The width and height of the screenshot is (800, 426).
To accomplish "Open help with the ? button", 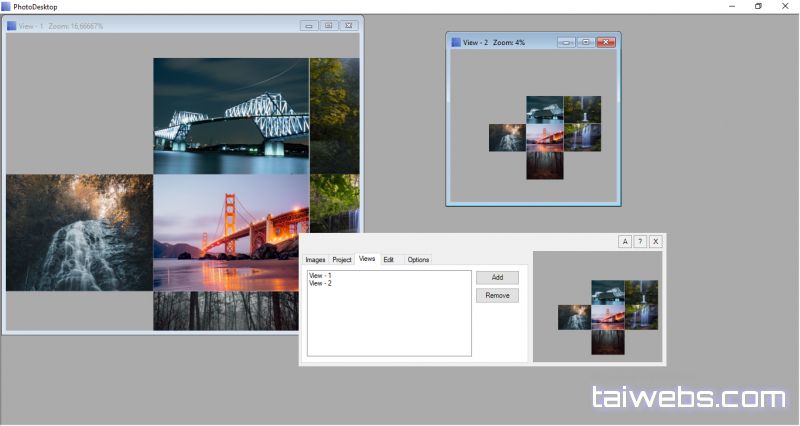I will [x=640, y=241].
